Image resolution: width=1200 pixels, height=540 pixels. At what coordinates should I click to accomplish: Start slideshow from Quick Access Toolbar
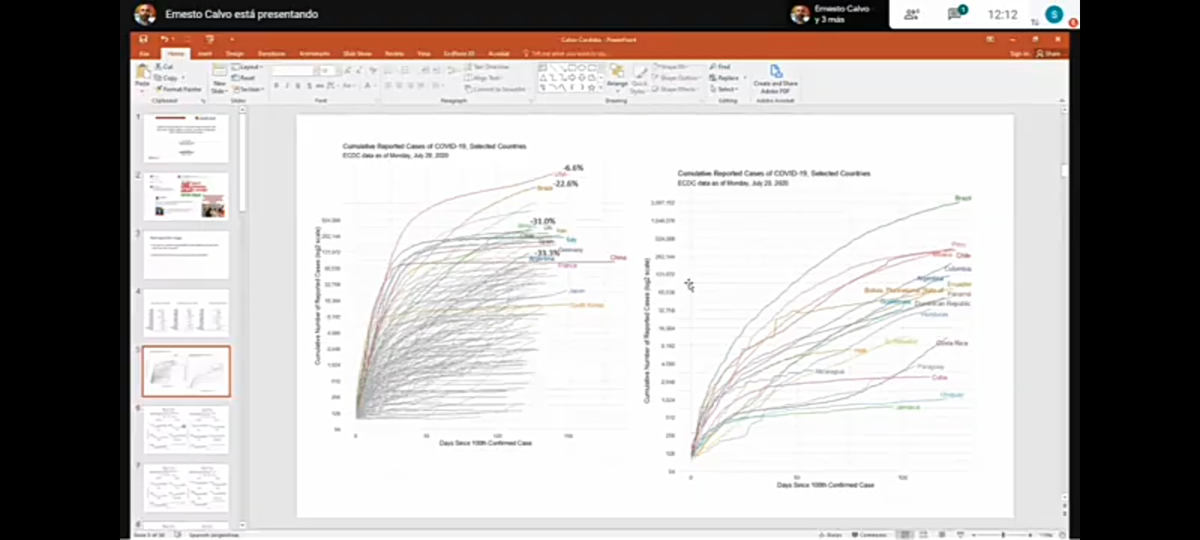pos(209,39)
